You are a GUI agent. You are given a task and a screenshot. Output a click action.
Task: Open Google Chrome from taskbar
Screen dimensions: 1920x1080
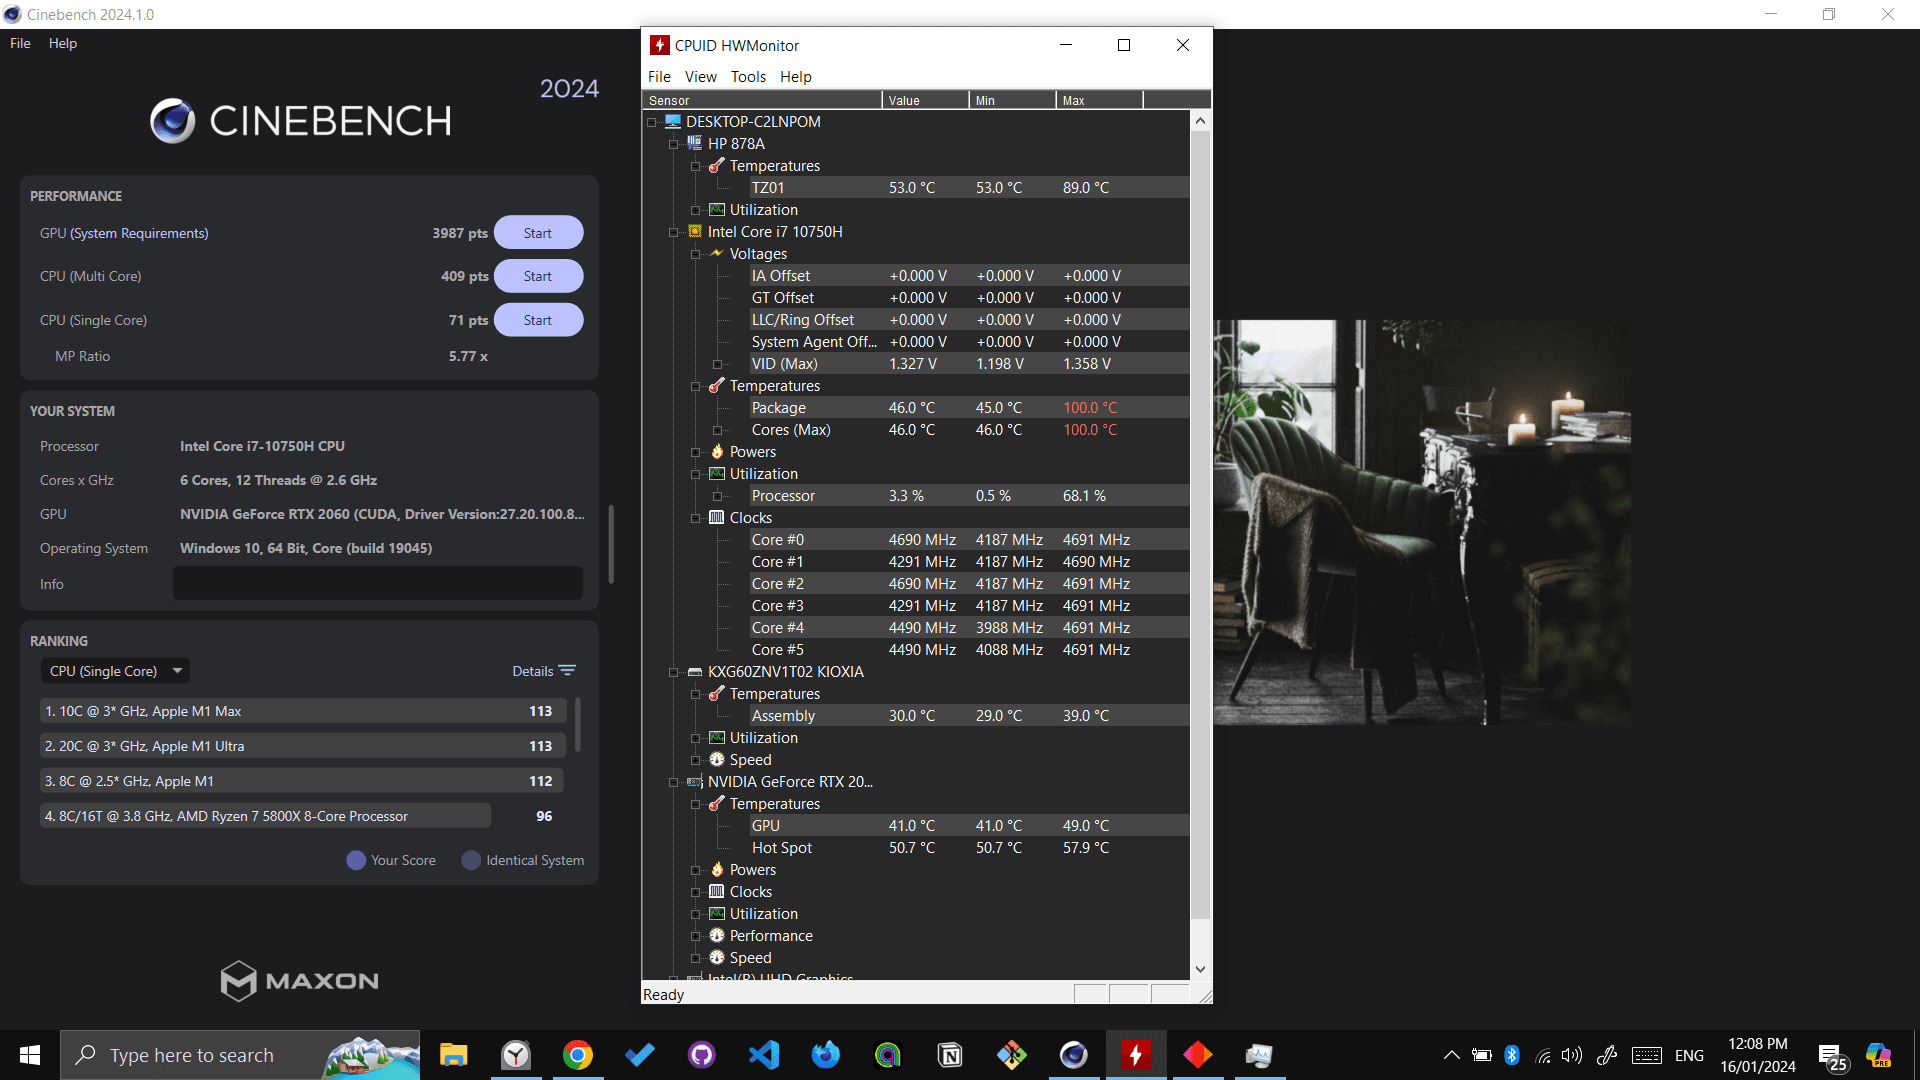578,1055
